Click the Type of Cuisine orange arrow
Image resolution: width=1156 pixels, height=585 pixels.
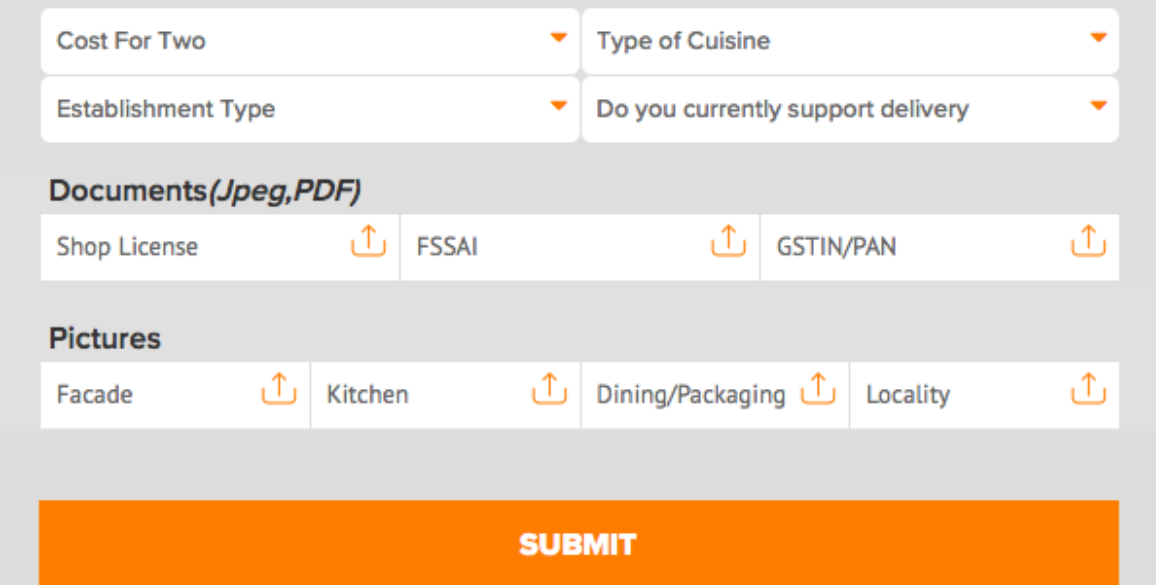(1098, 38)
